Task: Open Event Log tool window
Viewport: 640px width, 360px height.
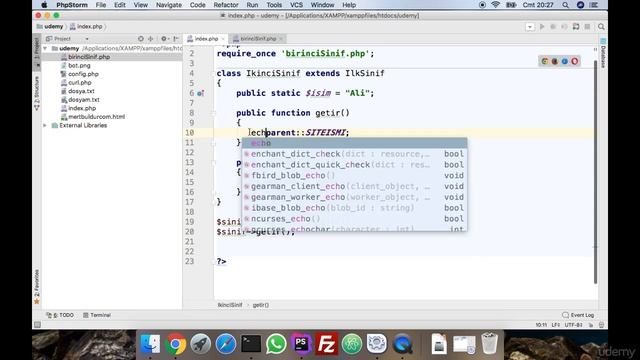Action: 578,315
